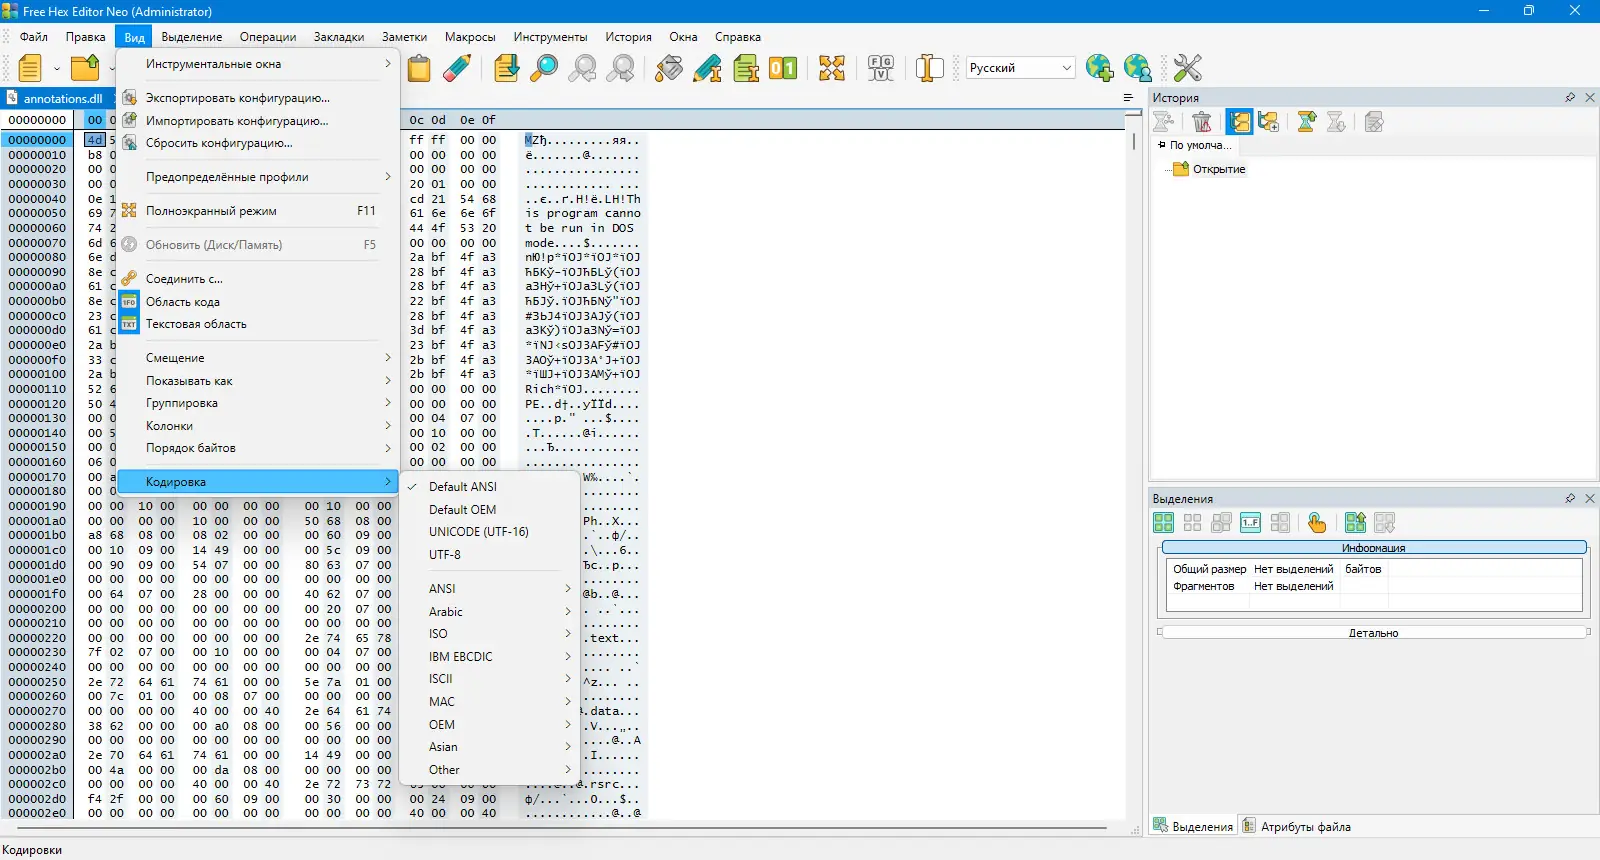Open the Операции menu

[268, 37]
